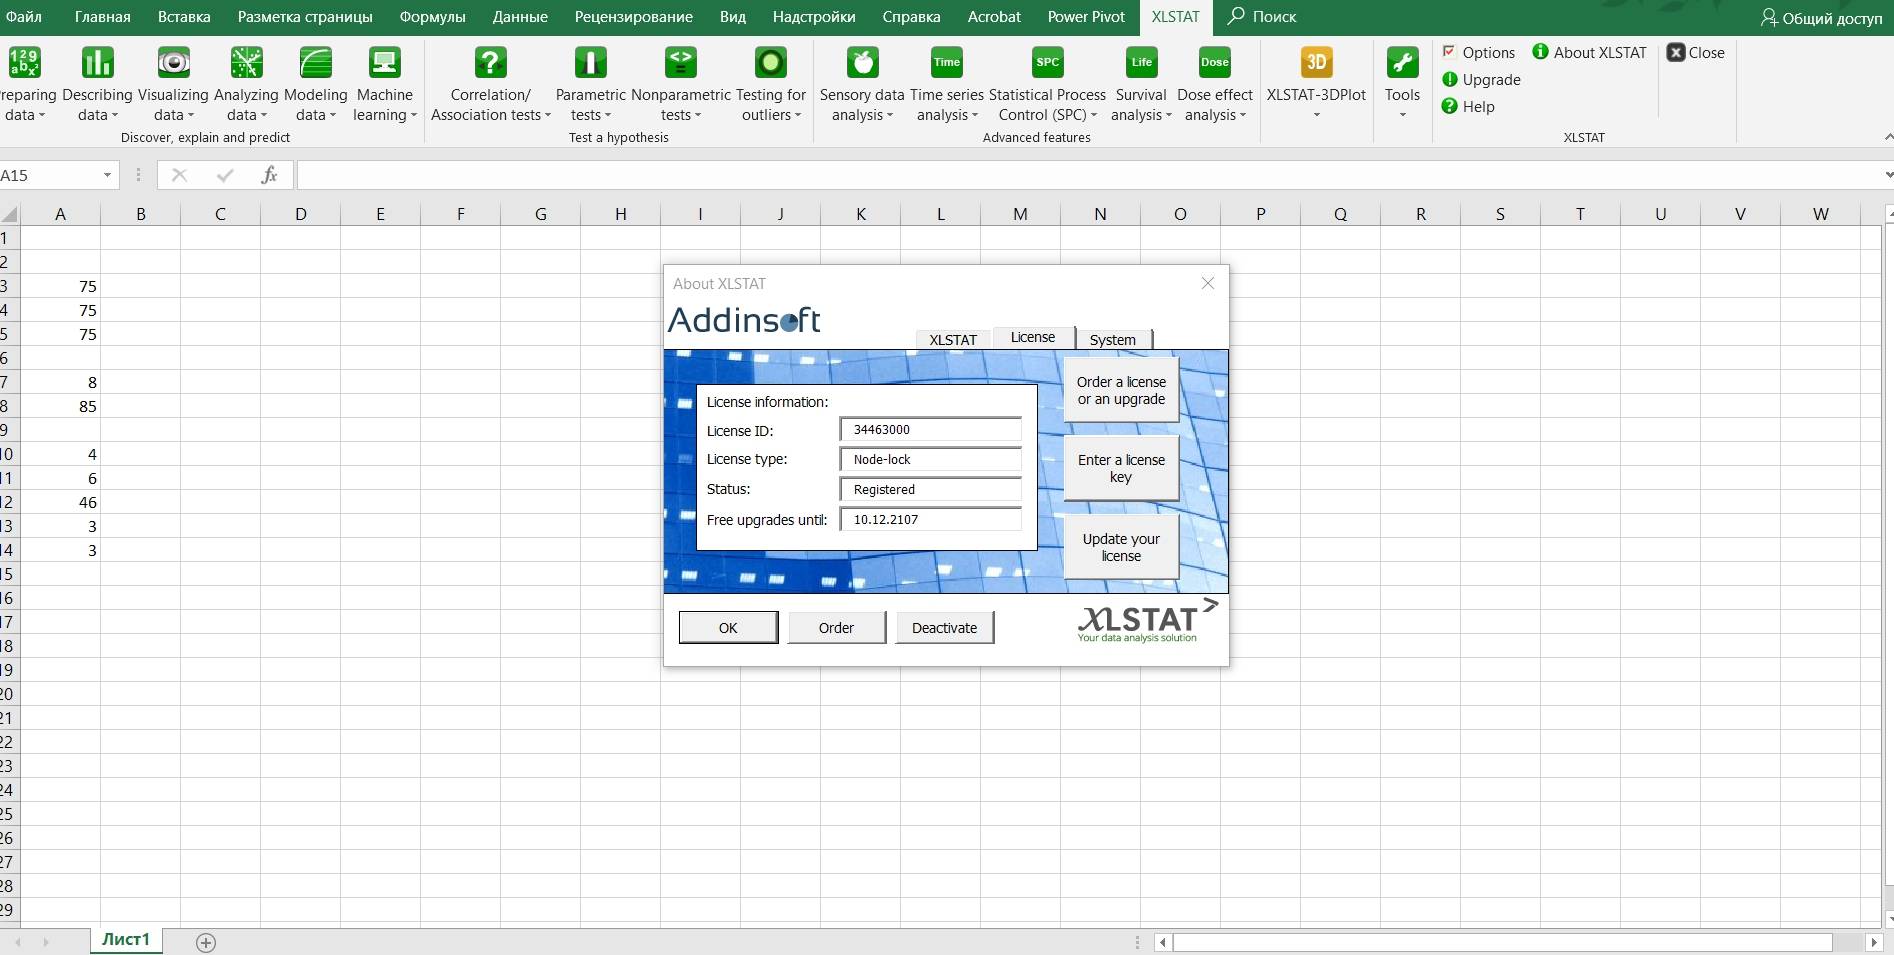The width and height of the screenshot is (1894, 955).
Task: Click the Free upgrades until field
Action: pos(931,520)
